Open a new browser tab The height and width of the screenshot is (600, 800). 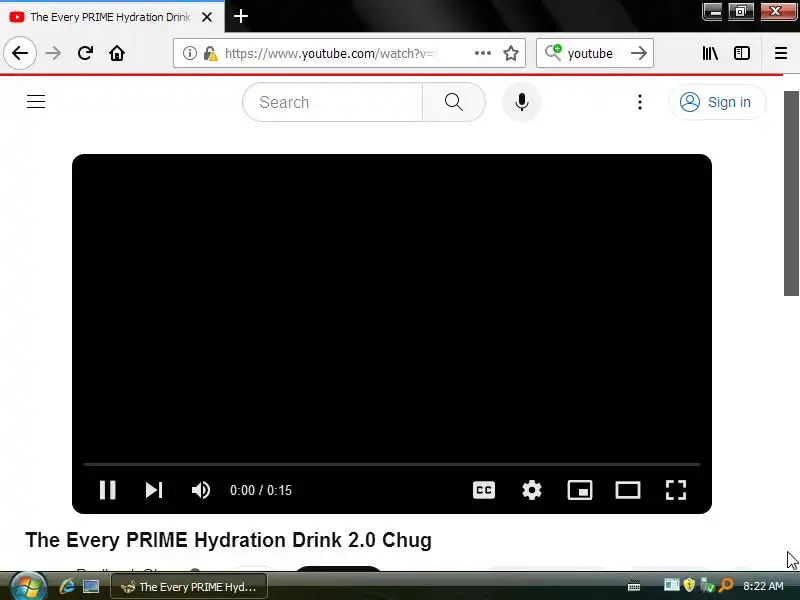pyautogui.click(x=241, y=16)
